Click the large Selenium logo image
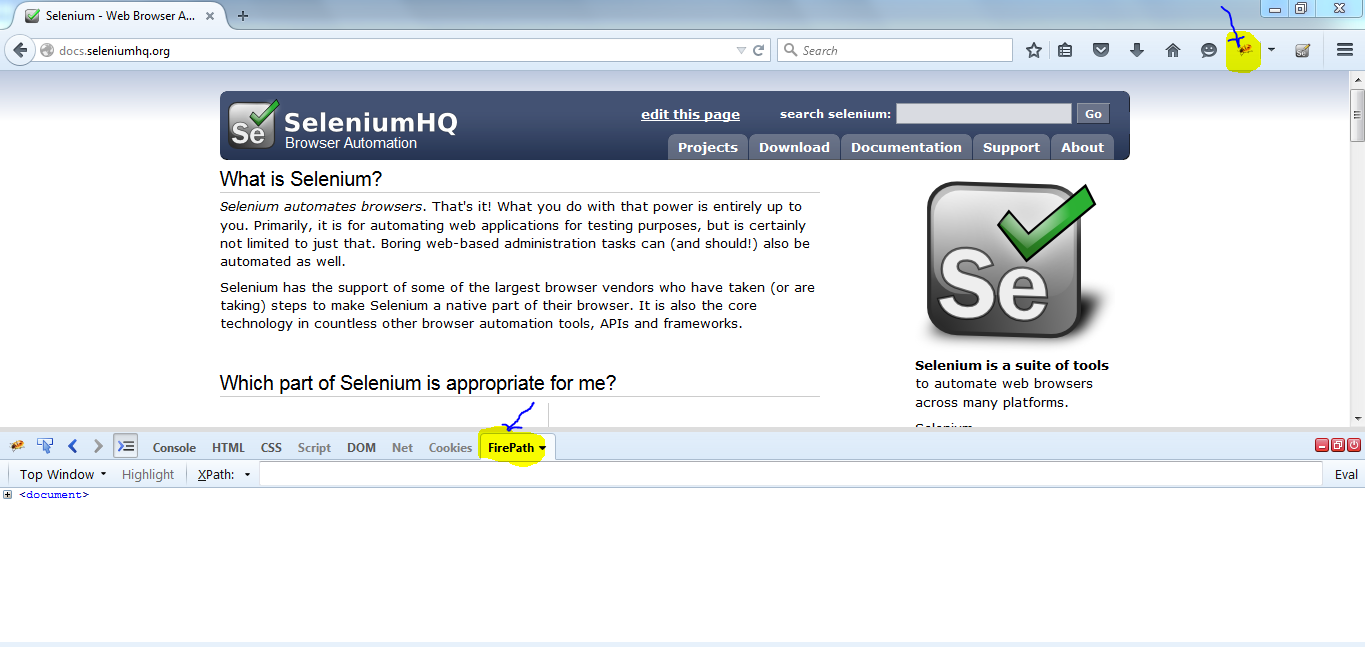Image resolution: width=1365 pixels, height=661 pixels. 1012,263
